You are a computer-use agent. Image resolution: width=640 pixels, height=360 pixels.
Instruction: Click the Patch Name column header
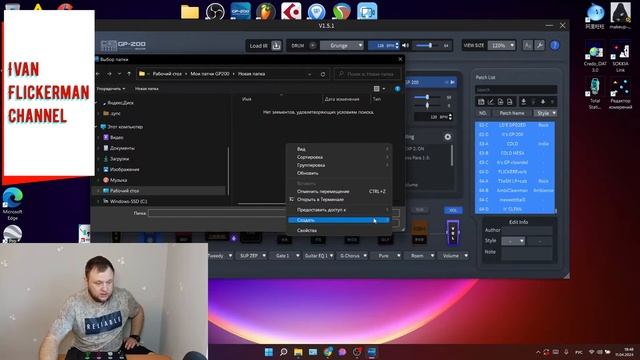tap(512, 113)
